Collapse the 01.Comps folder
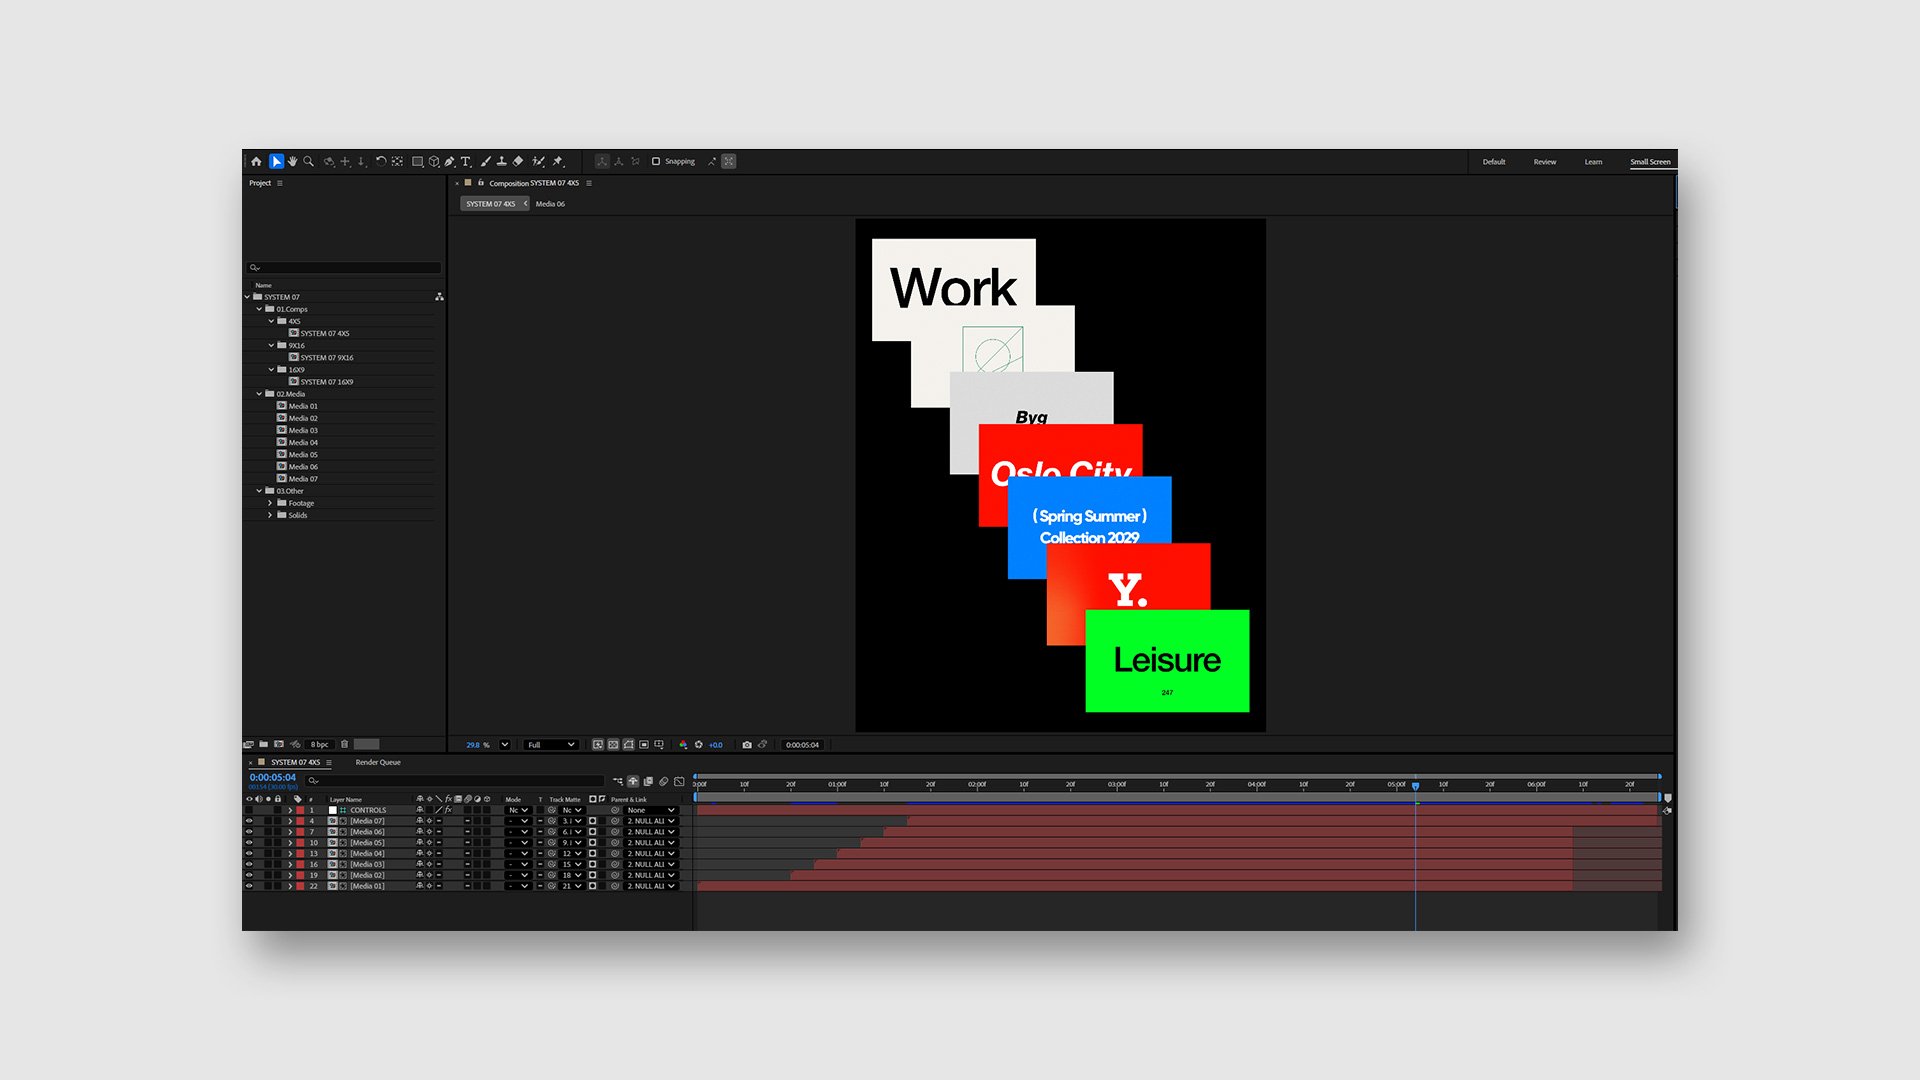Viewport: 1920px width, 1080px height. pos(259,309)
